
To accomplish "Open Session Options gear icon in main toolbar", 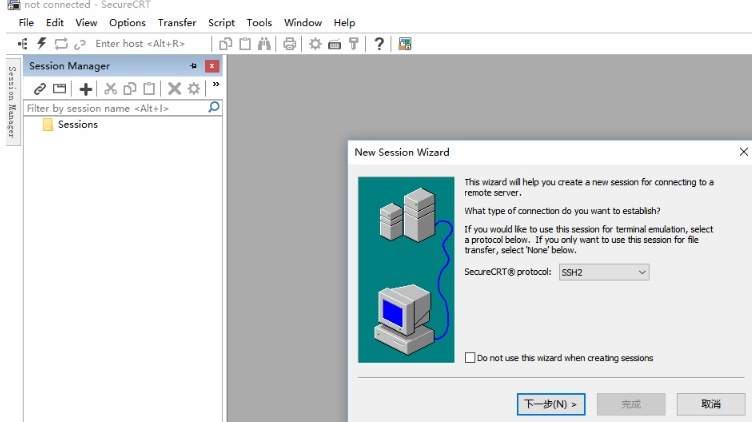I will pos(315,44).
